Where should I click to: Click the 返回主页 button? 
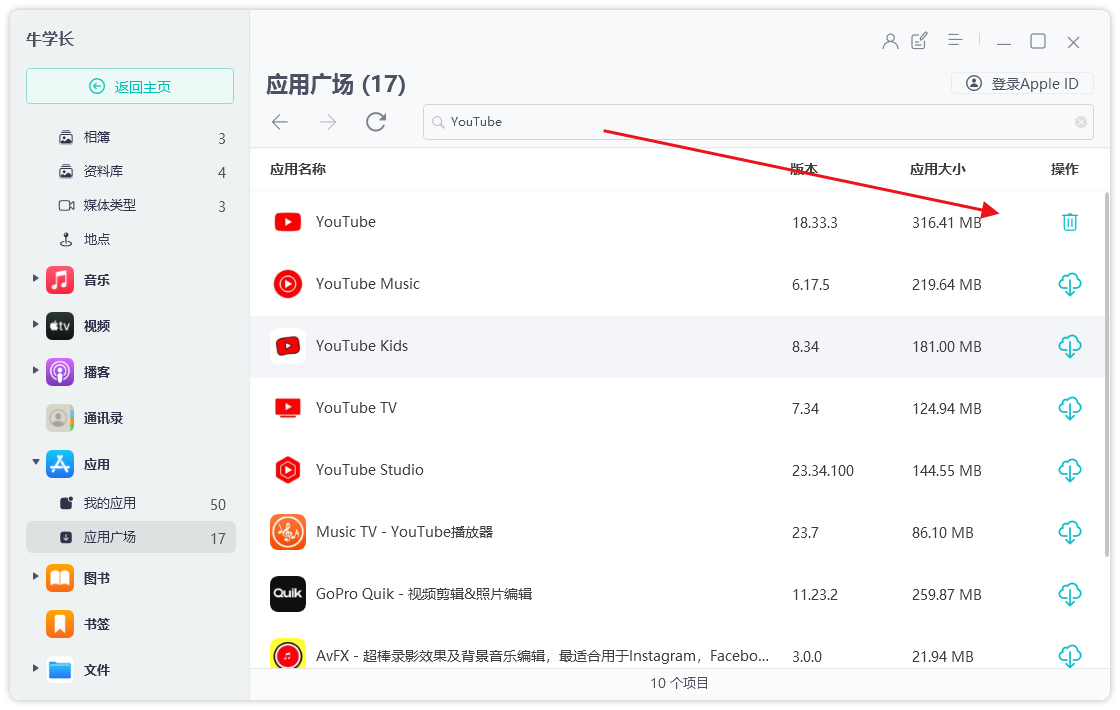click(129, 86)
